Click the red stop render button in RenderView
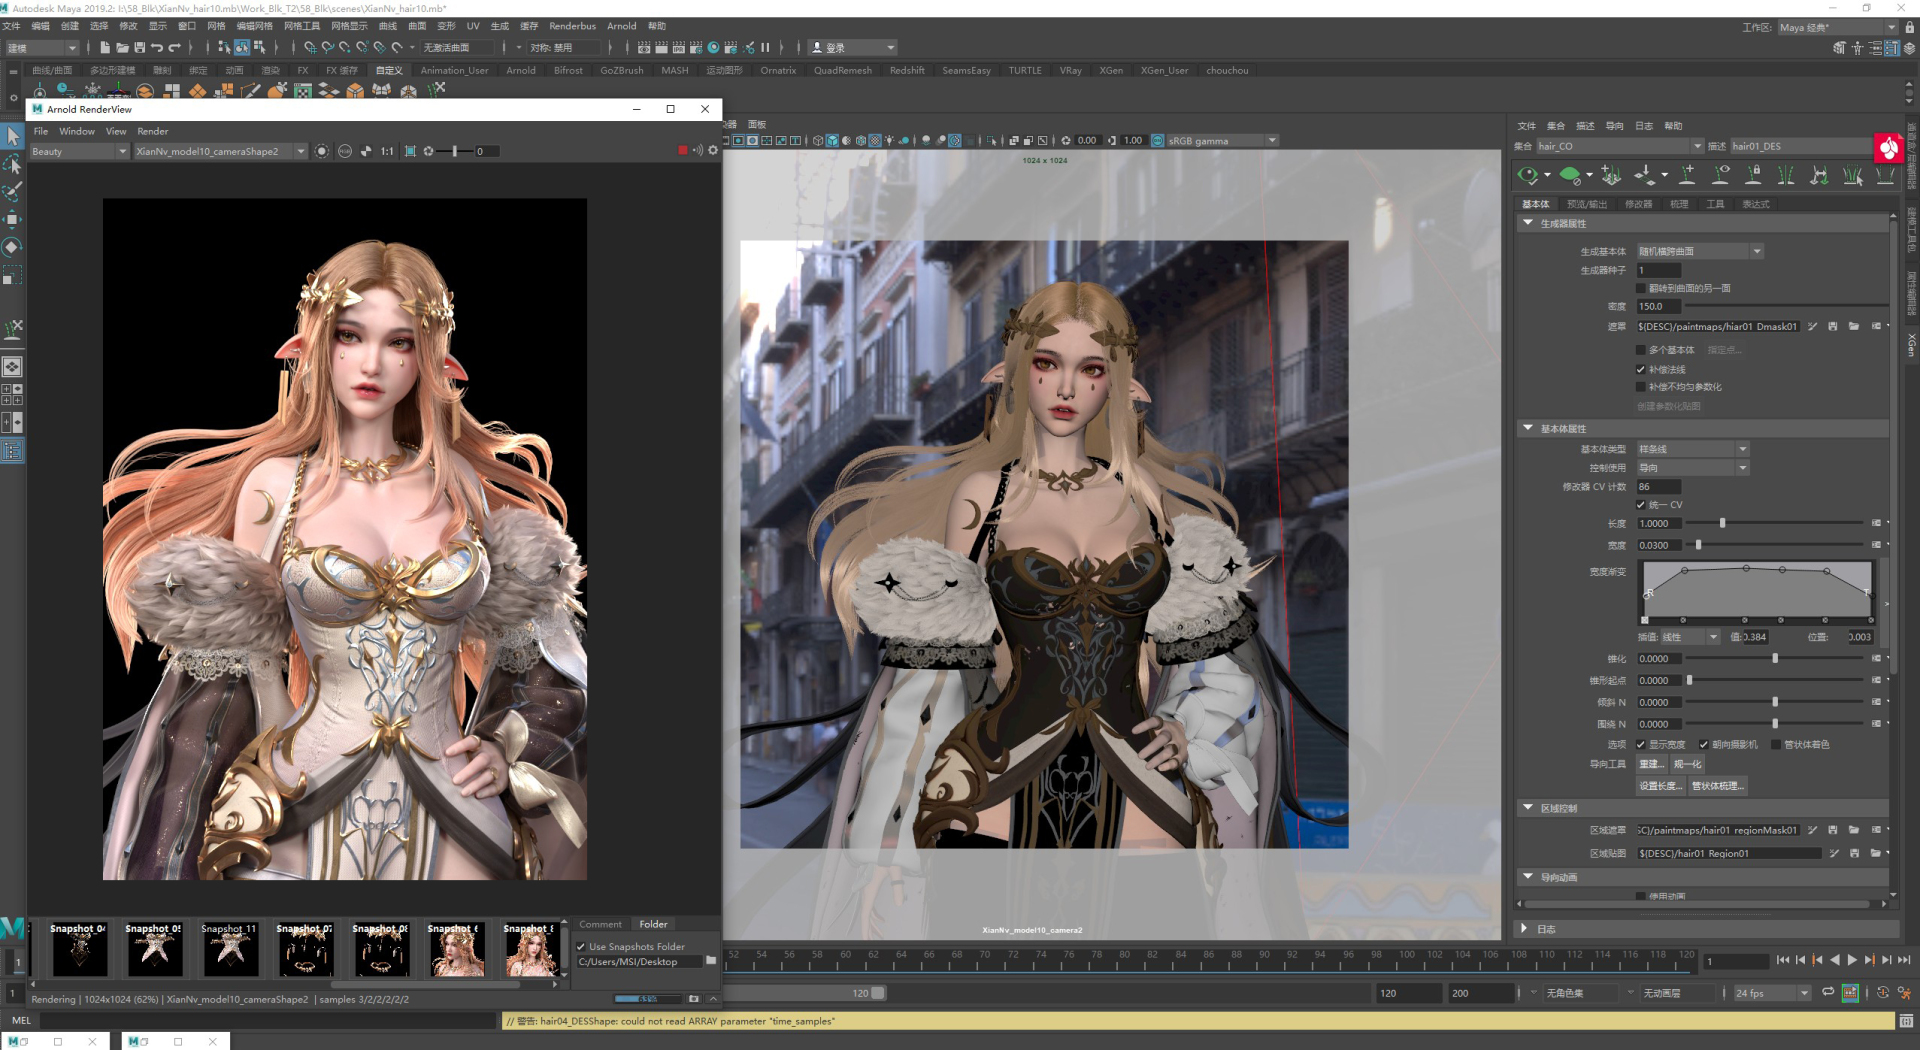 click(682, 151)
